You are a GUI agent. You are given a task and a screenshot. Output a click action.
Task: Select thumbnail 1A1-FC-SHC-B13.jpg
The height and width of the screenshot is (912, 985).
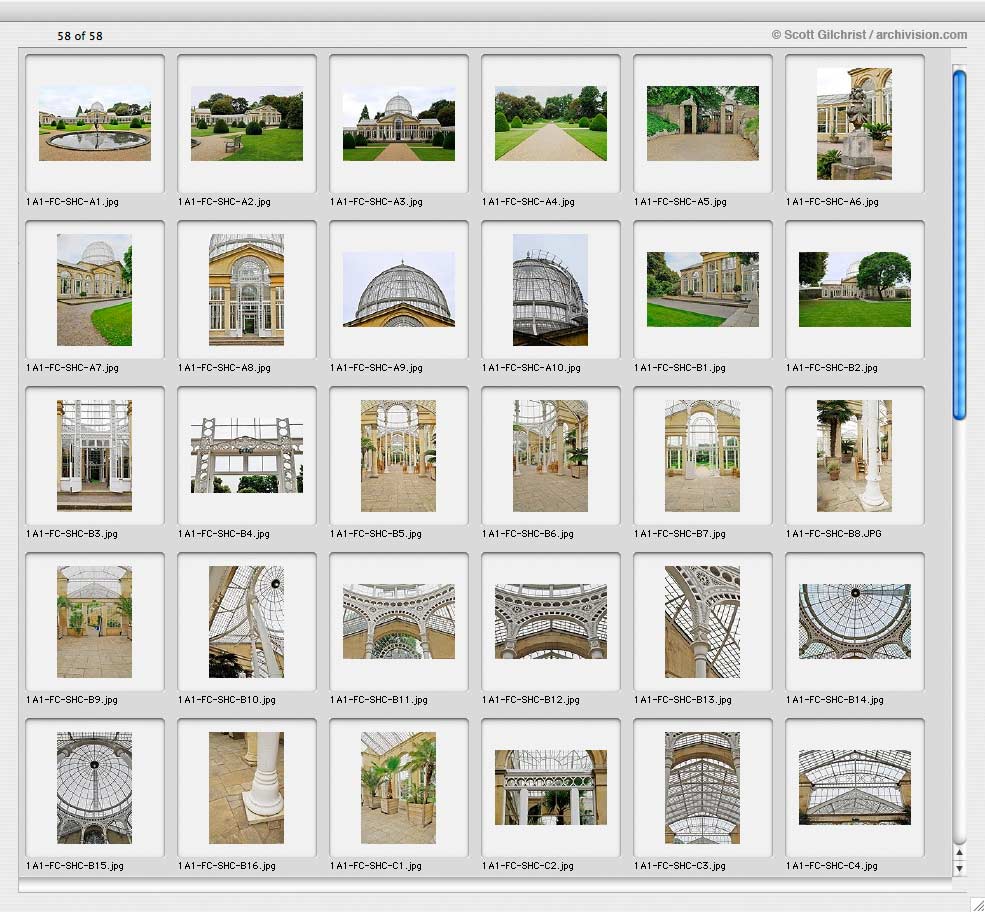702,621
